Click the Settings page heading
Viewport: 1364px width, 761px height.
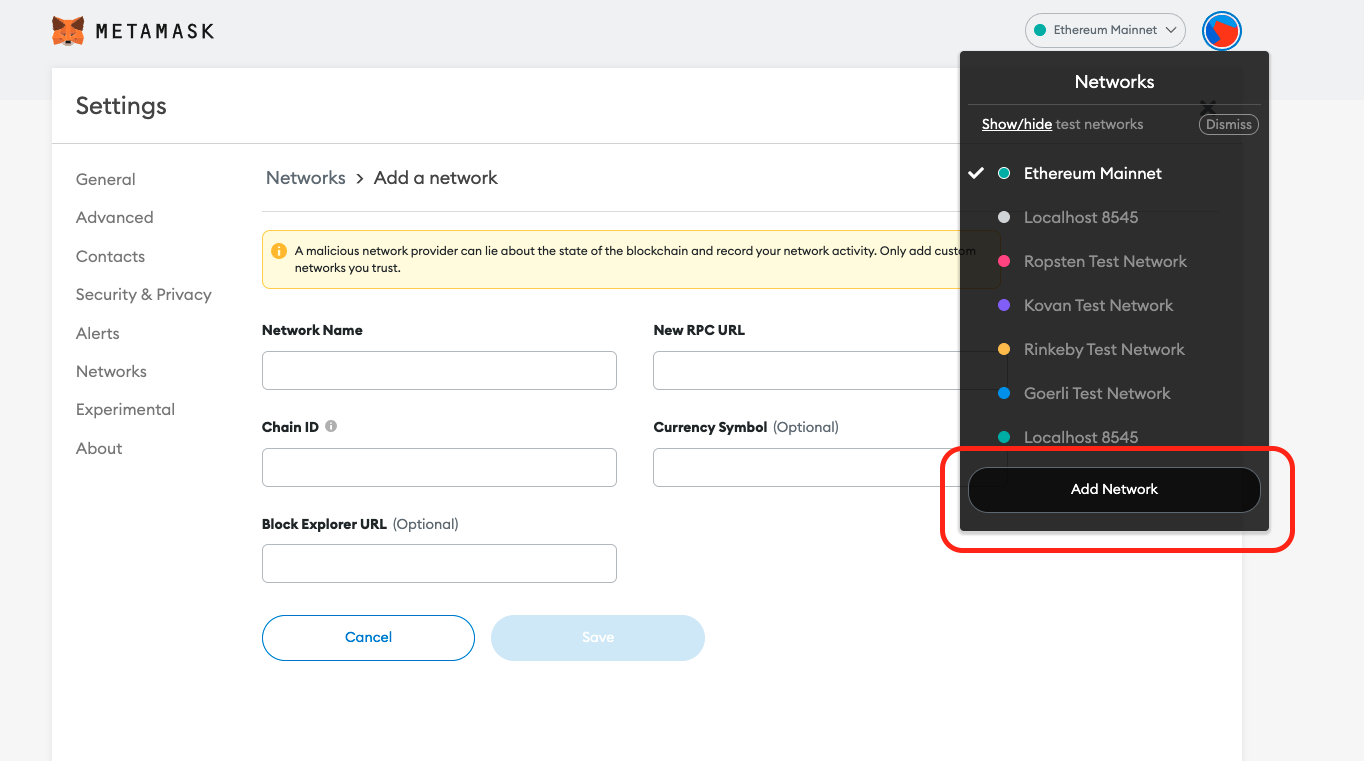click(x=121, y=106)
